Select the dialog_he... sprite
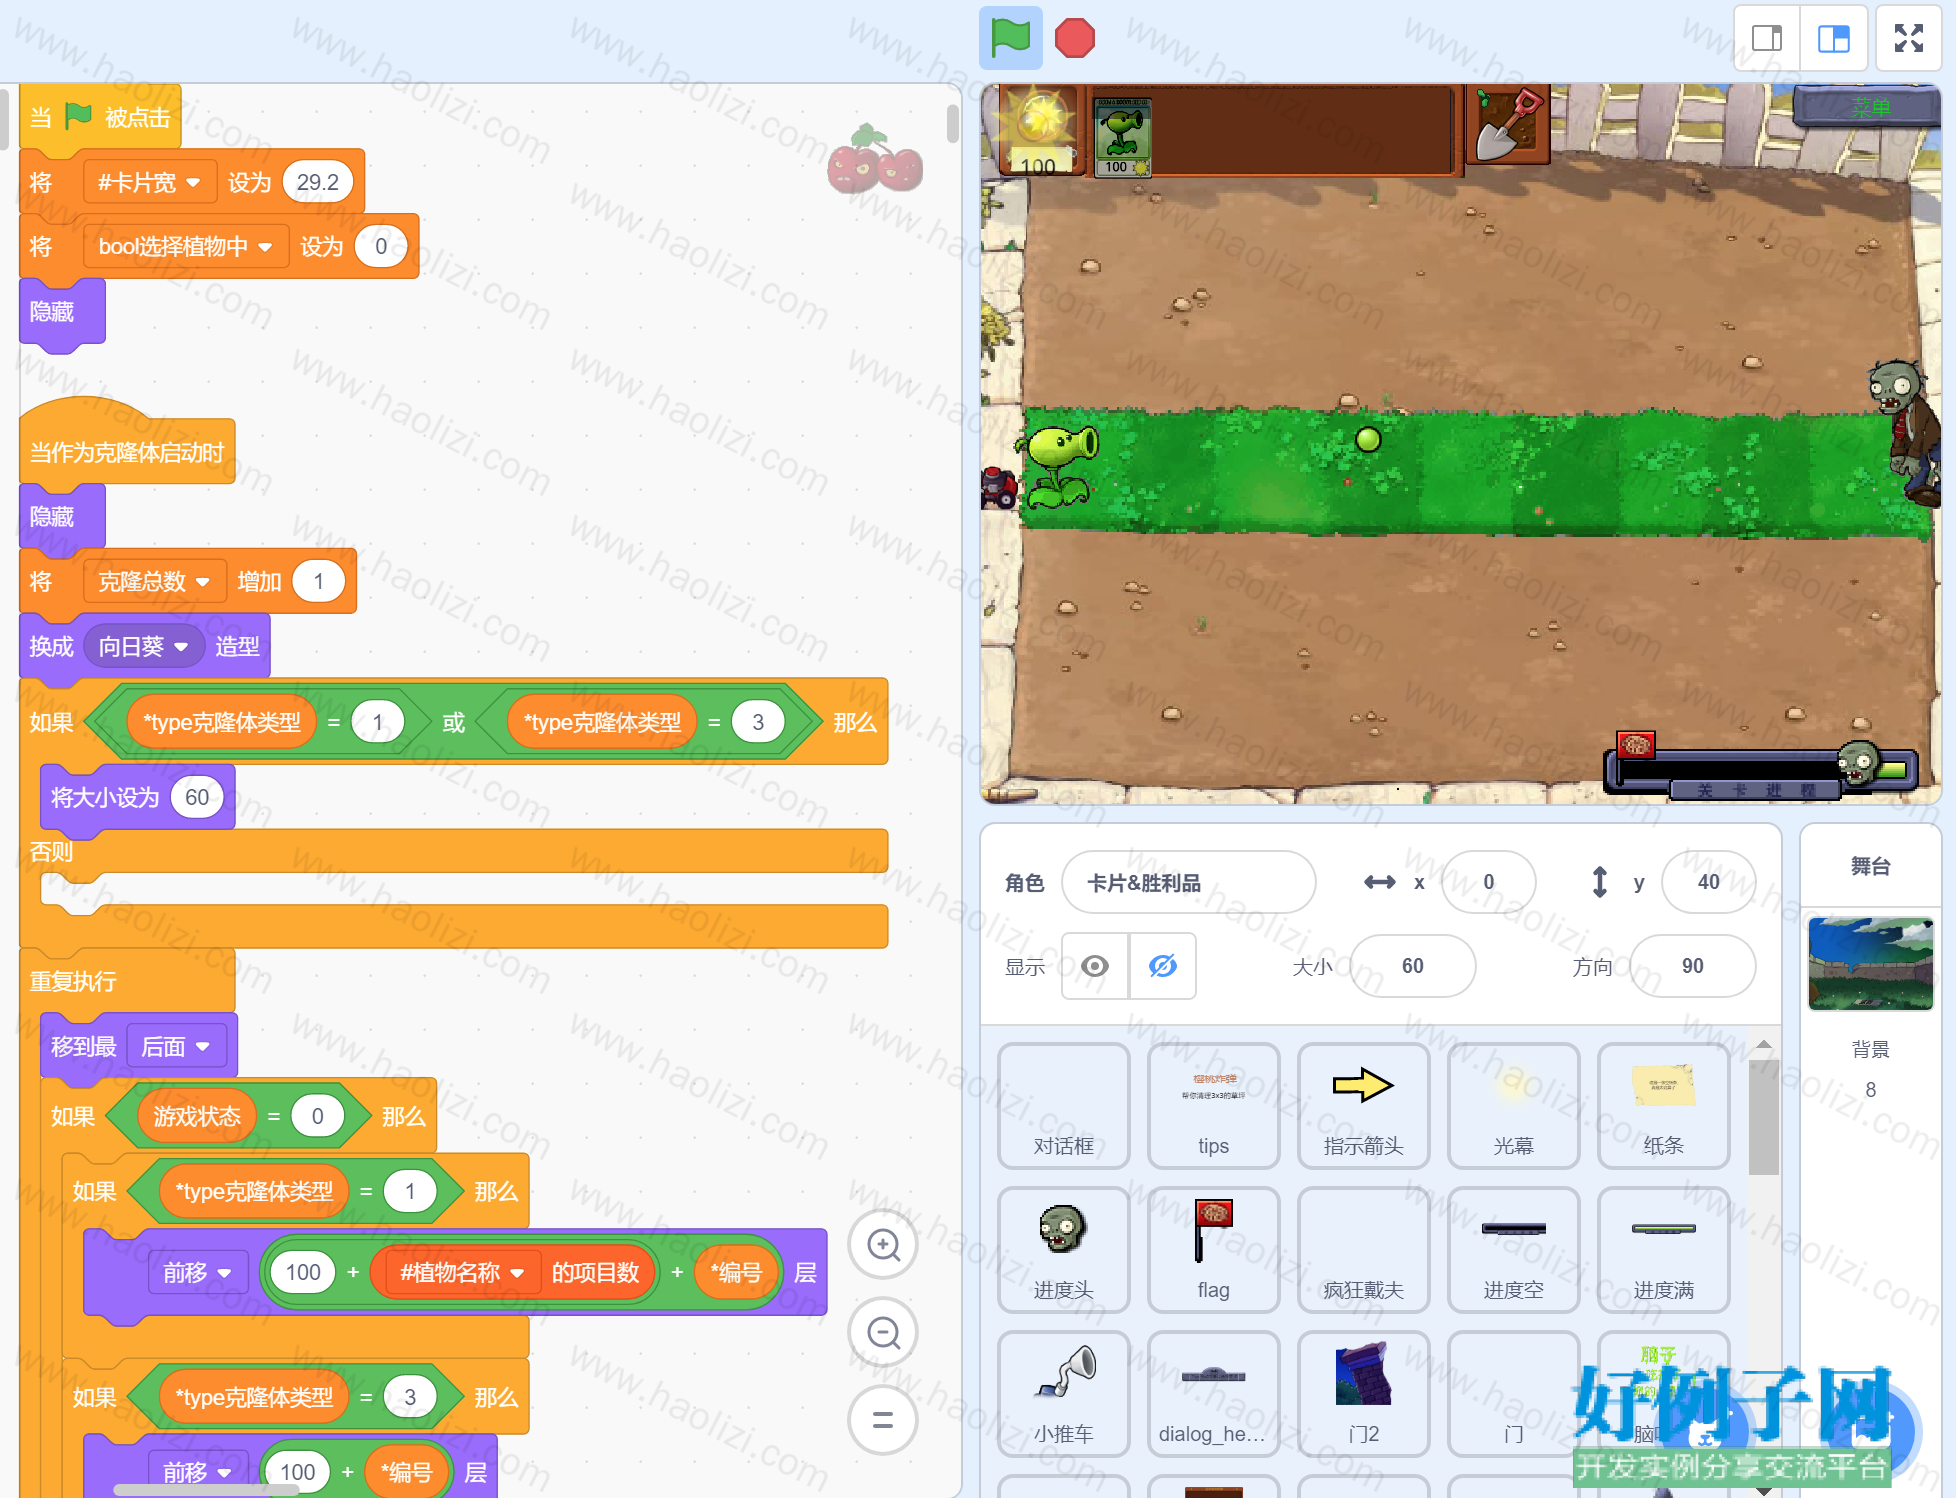 (1214, 1394)
